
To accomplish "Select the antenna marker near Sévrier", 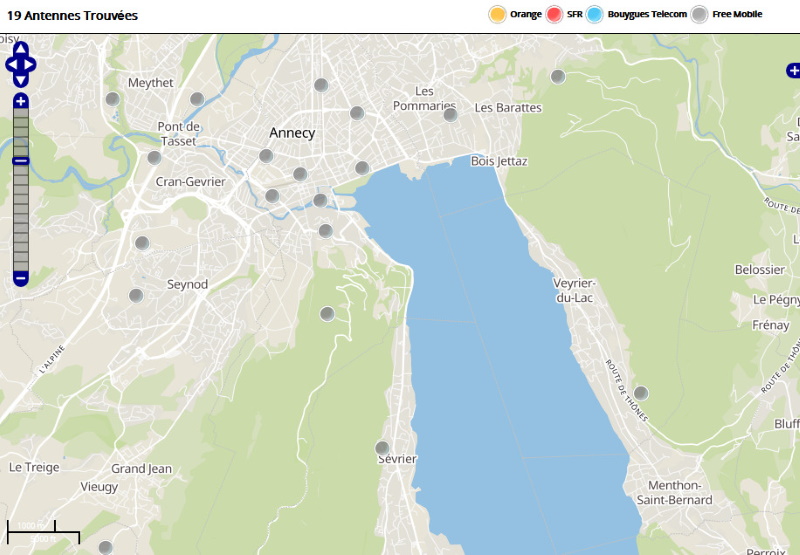I will click(x=382, y=447).
